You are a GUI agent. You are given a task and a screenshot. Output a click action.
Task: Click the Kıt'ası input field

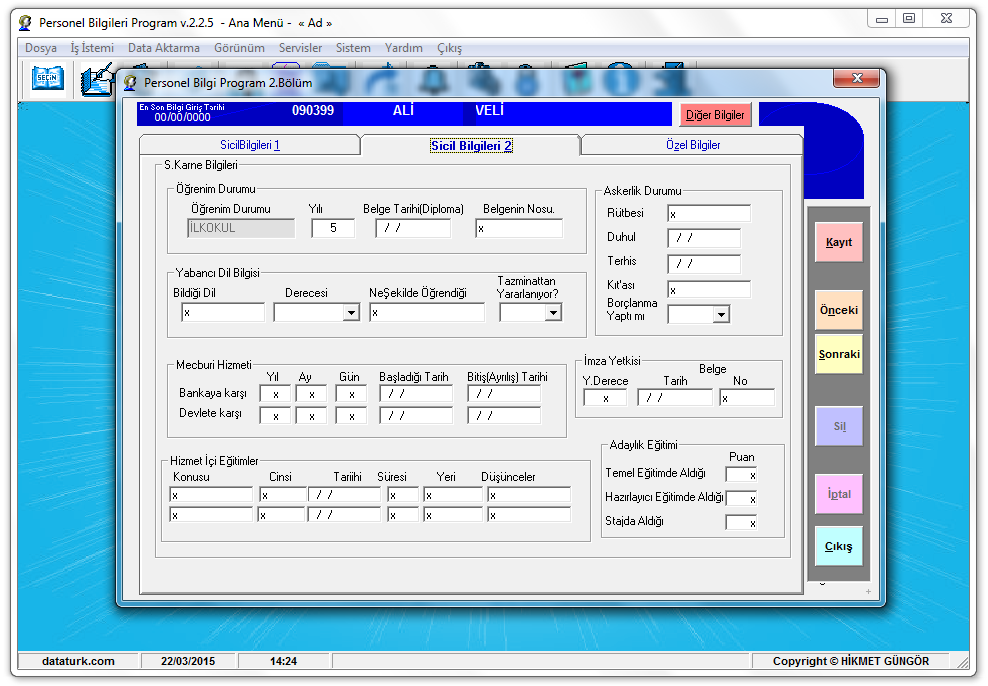point(709,290)
